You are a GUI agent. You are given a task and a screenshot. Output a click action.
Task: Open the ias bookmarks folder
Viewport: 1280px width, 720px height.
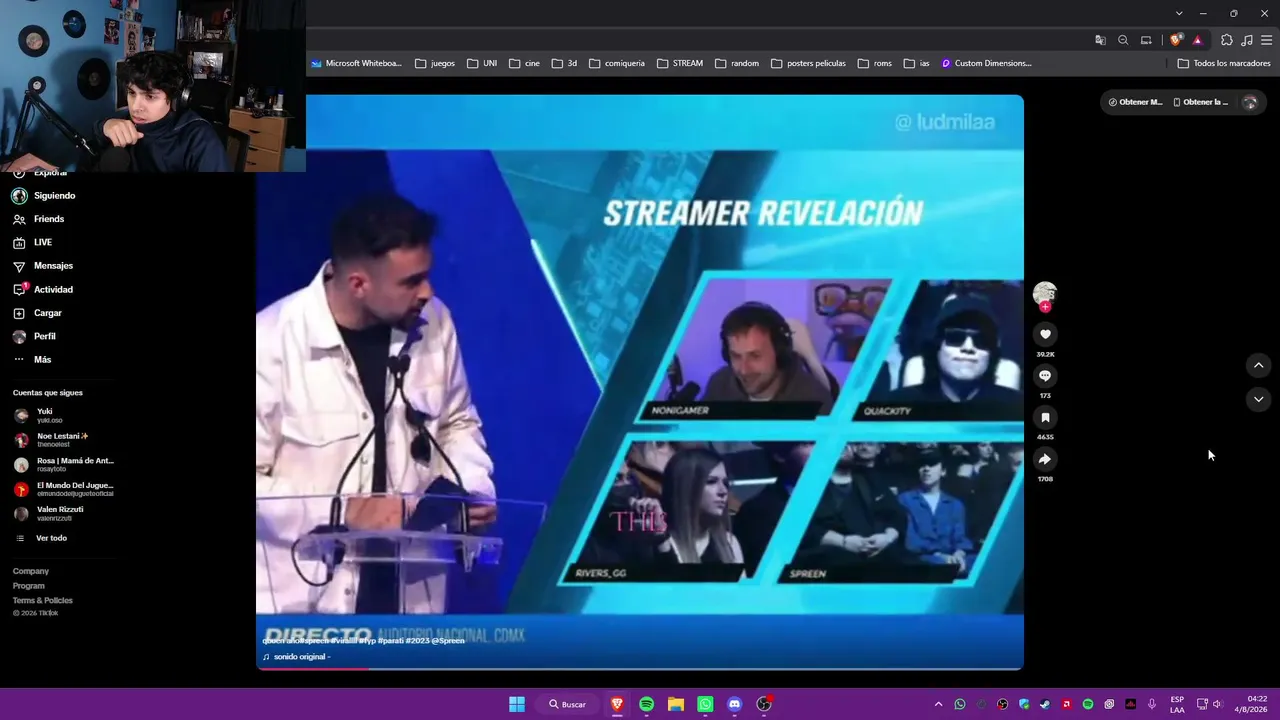(917, 63)
